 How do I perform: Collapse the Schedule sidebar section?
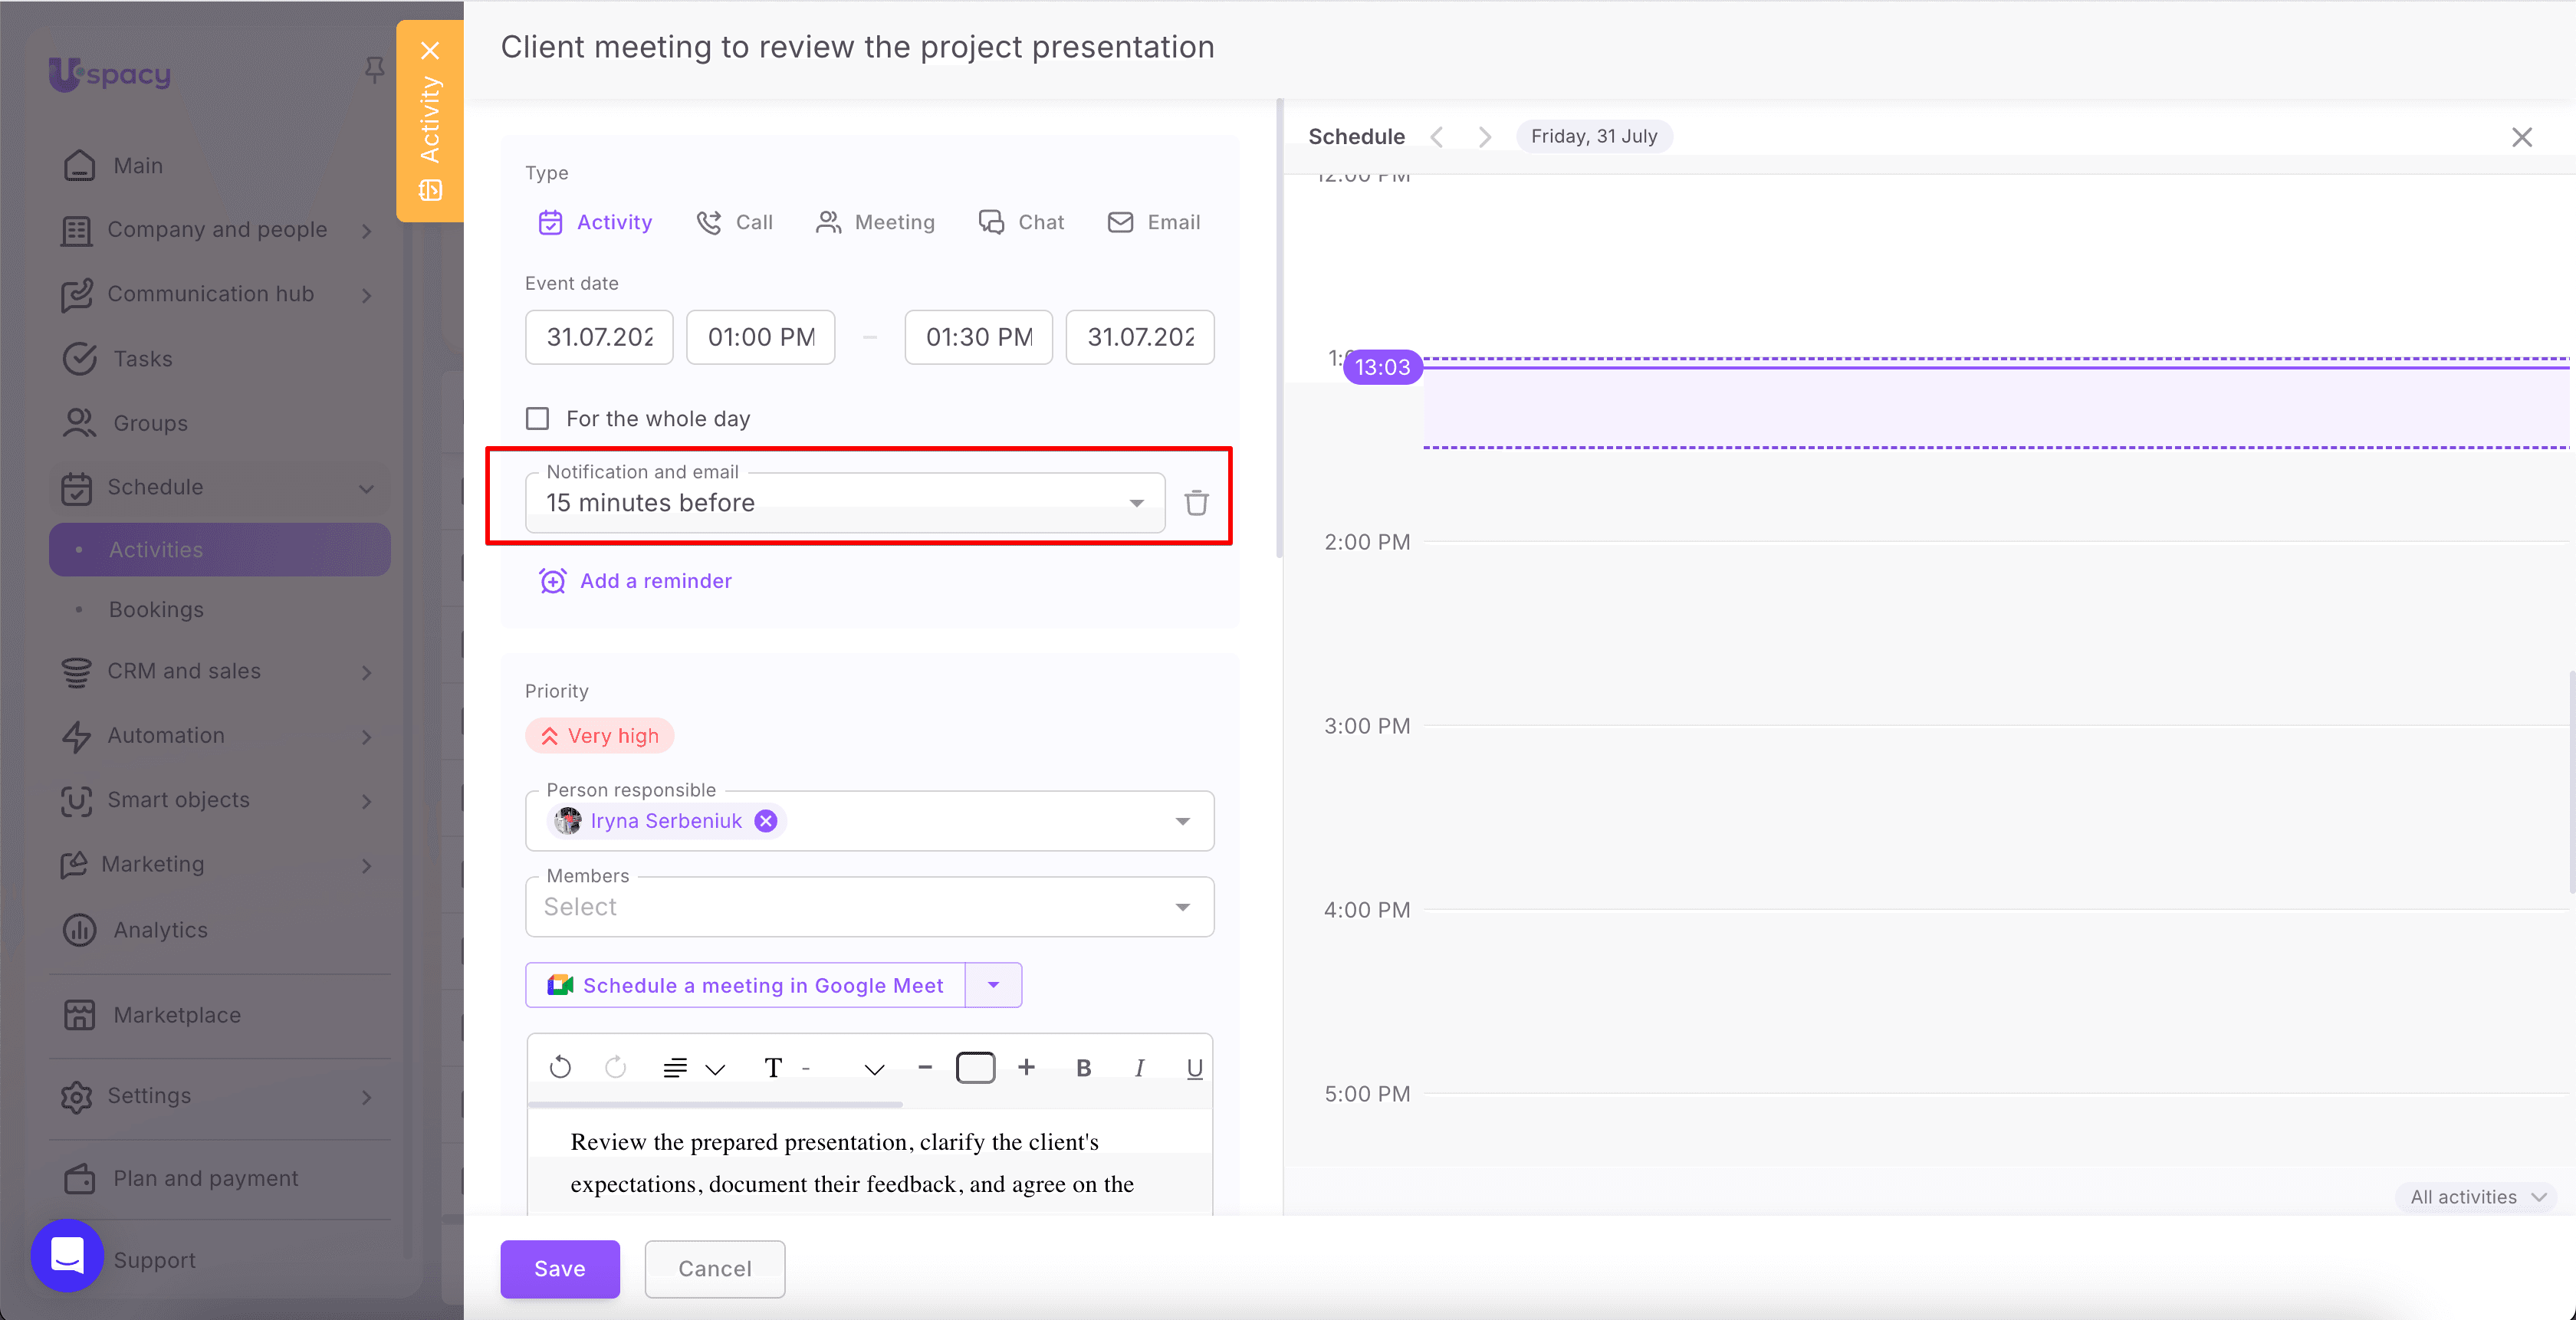pos(366,488)
